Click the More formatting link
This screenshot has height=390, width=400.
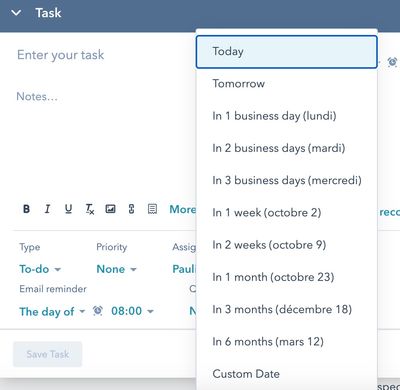pos(183,209)
